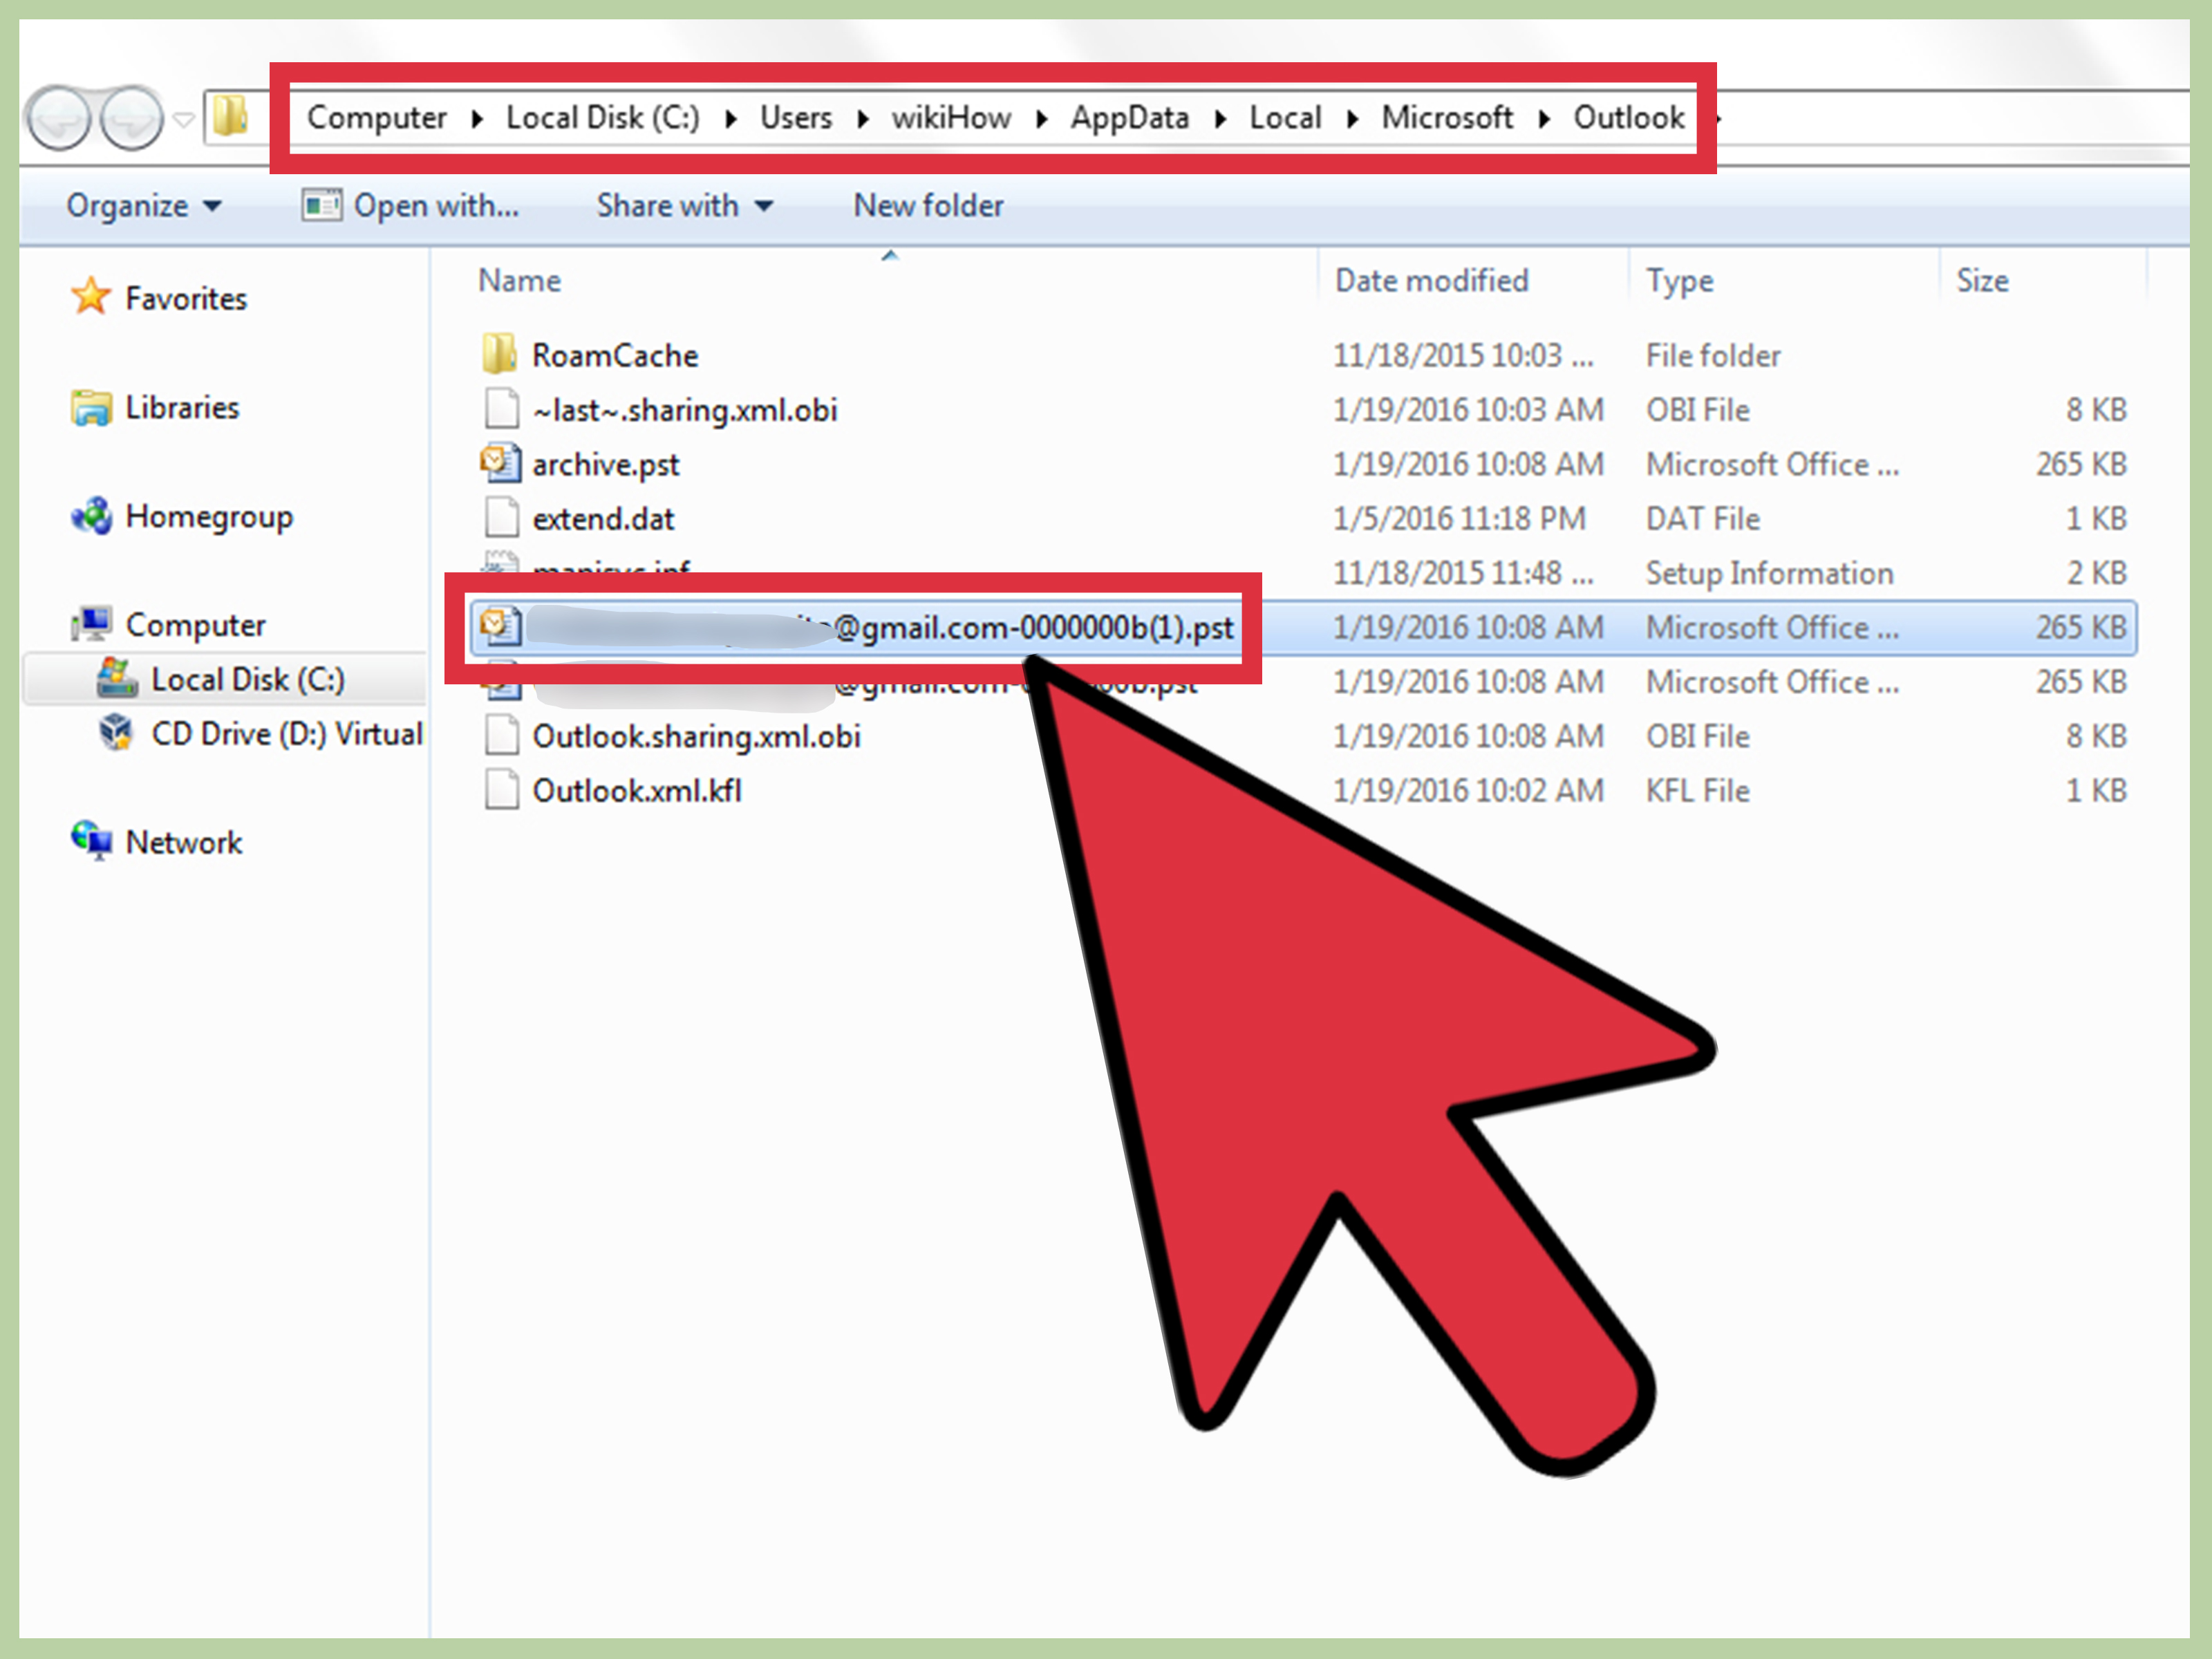Click the KFL File type cell
This screenshot has width=2212, height=1659.
pos(1698,791)
